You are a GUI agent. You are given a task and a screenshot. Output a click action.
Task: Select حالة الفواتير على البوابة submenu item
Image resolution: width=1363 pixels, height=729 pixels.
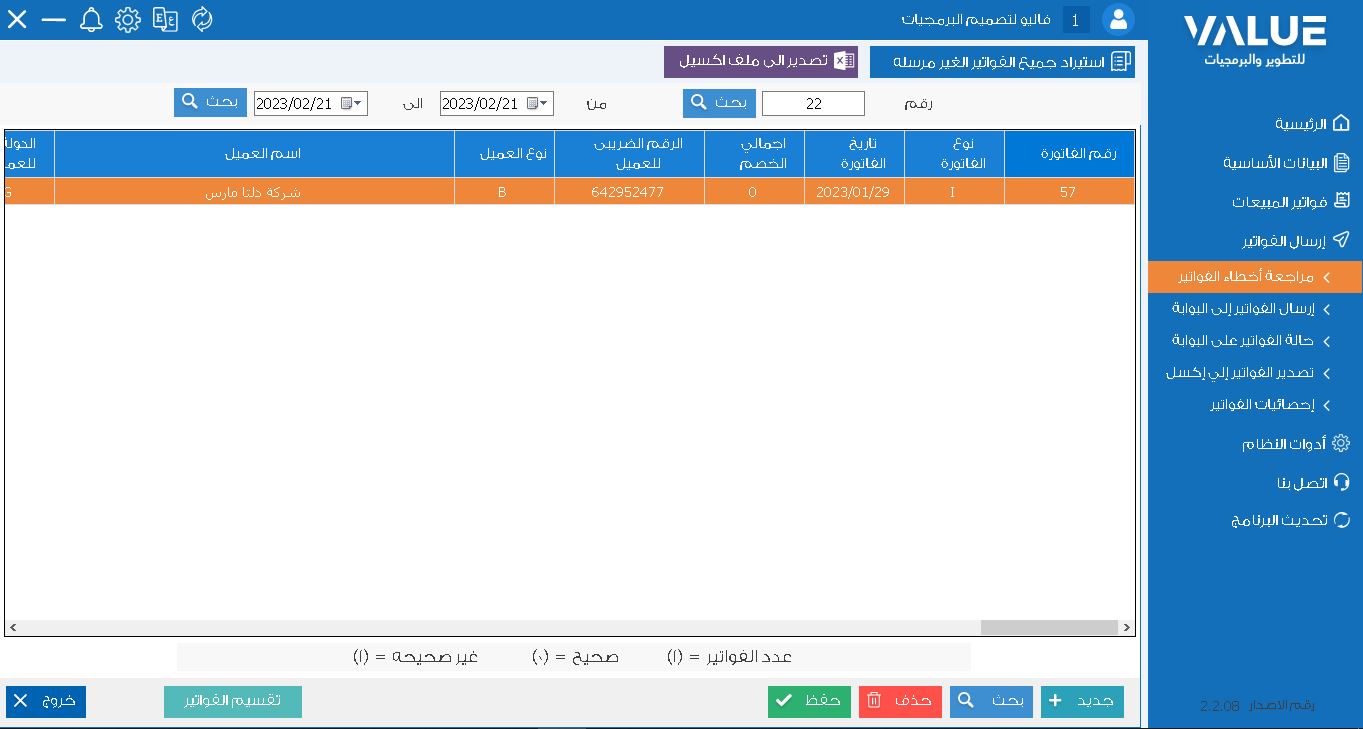point(1251,341)
